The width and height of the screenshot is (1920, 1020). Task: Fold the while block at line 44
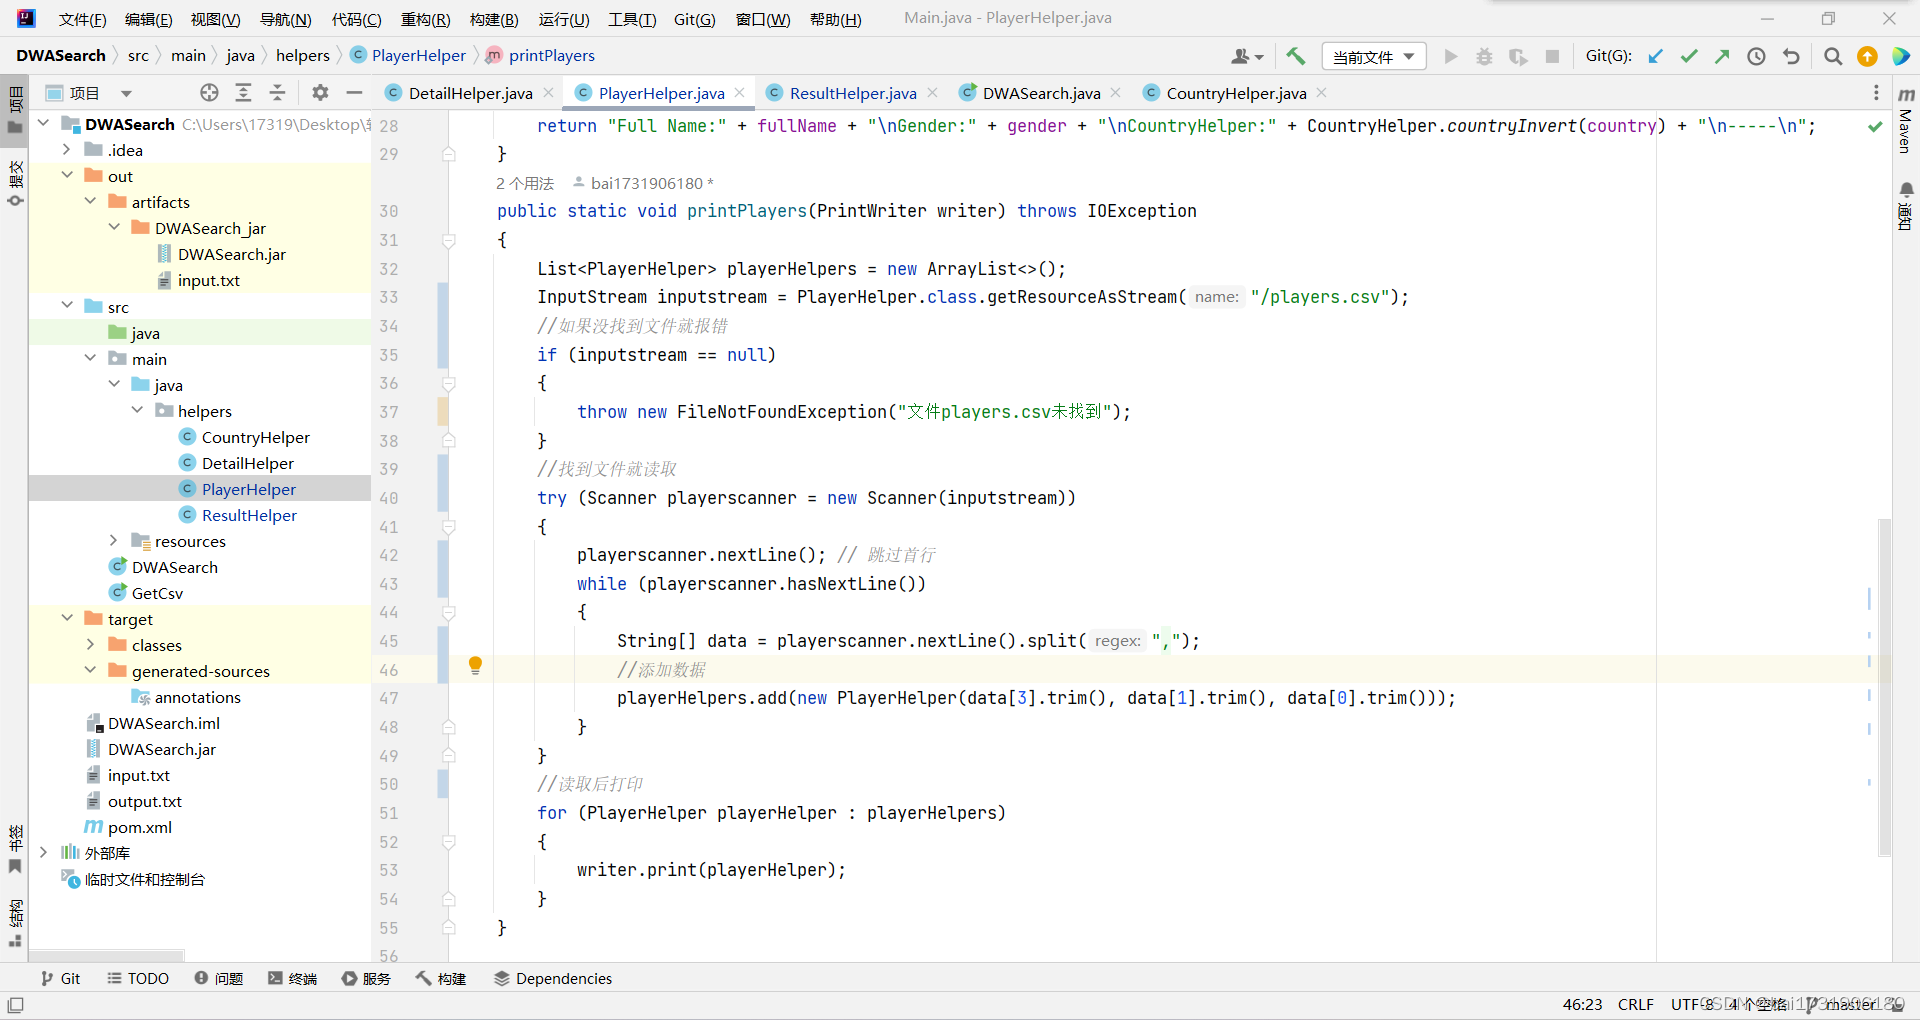point(449,612)
